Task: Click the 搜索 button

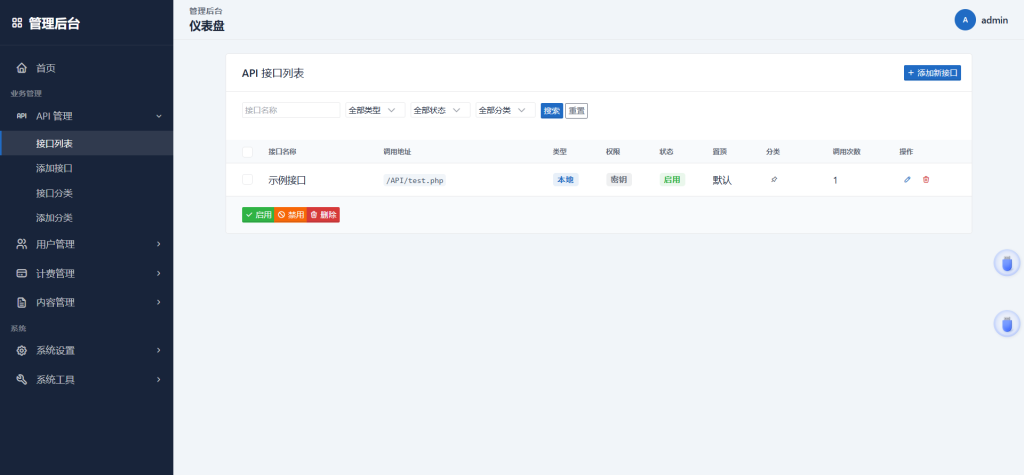Action: click(552, 110)
